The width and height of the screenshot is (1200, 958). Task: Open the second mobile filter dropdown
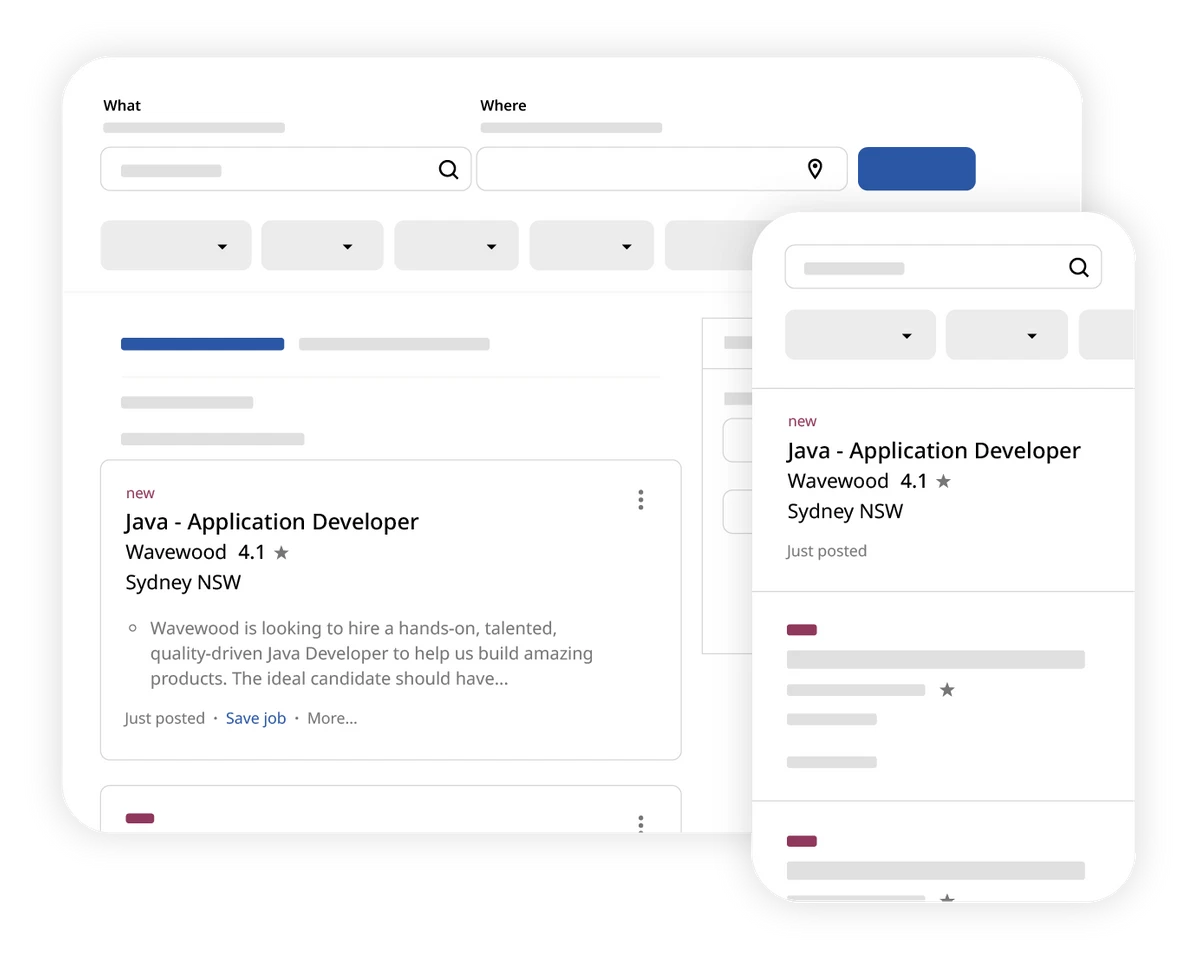1006,335
